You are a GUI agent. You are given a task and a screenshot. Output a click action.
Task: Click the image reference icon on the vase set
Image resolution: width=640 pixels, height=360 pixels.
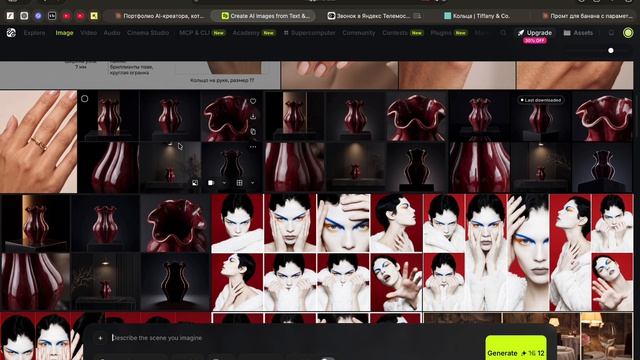(x=195, y=183)
